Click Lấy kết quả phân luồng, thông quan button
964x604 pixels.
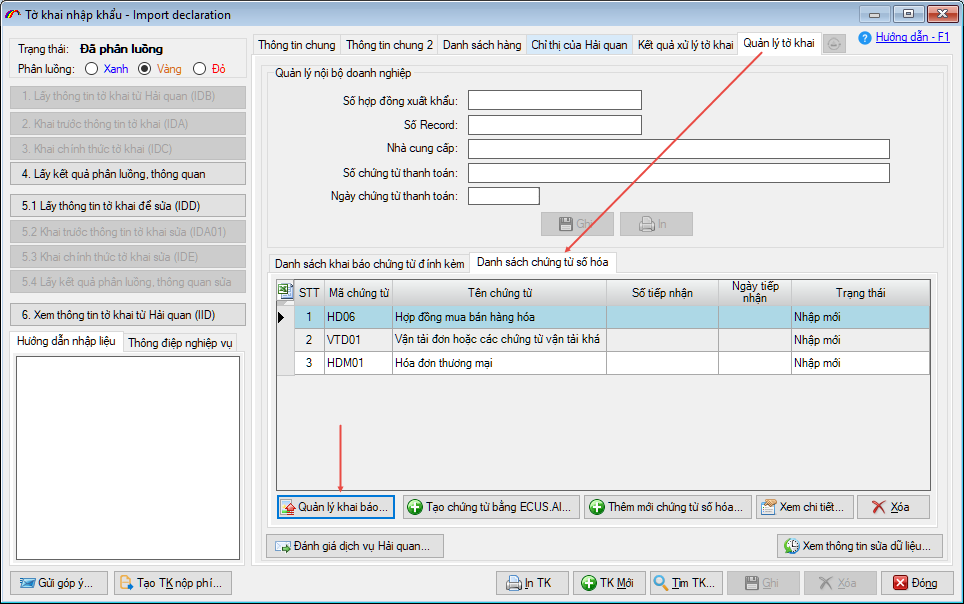pos(128,174)
